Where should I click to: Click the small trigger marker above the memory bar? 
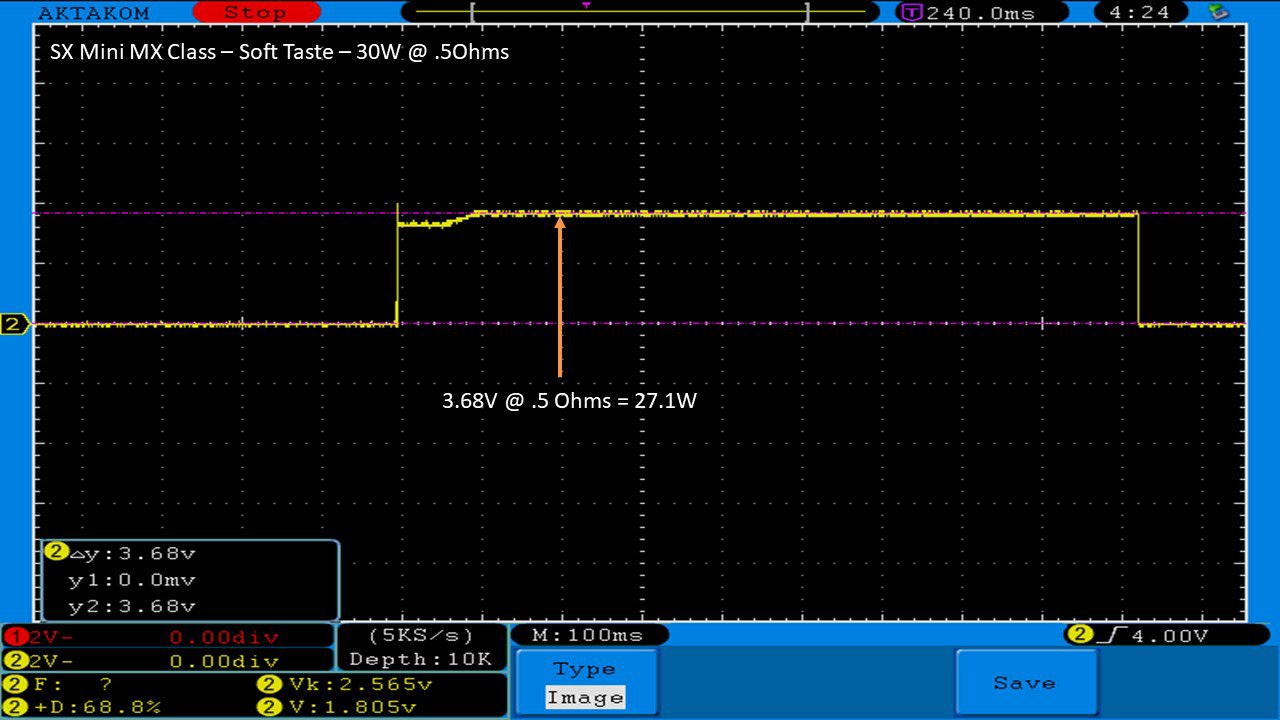coord(586,5)
